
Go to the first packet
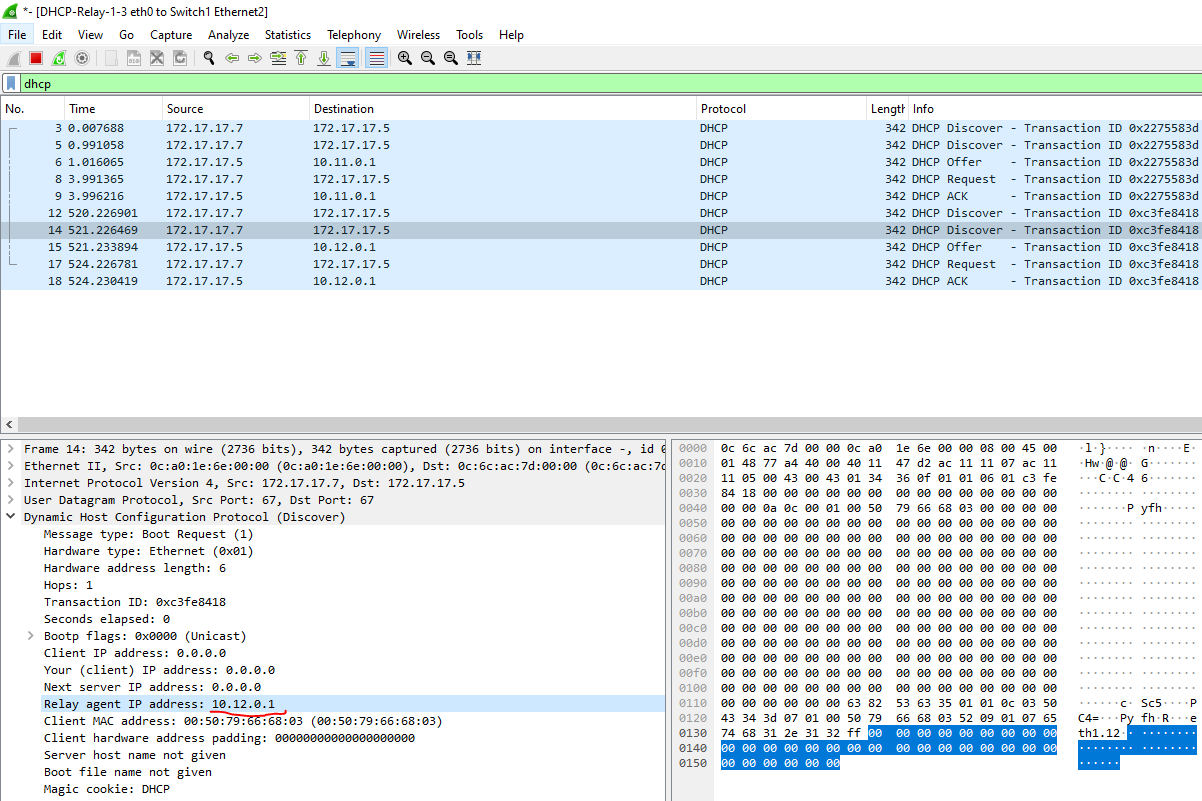coord(301,58)
